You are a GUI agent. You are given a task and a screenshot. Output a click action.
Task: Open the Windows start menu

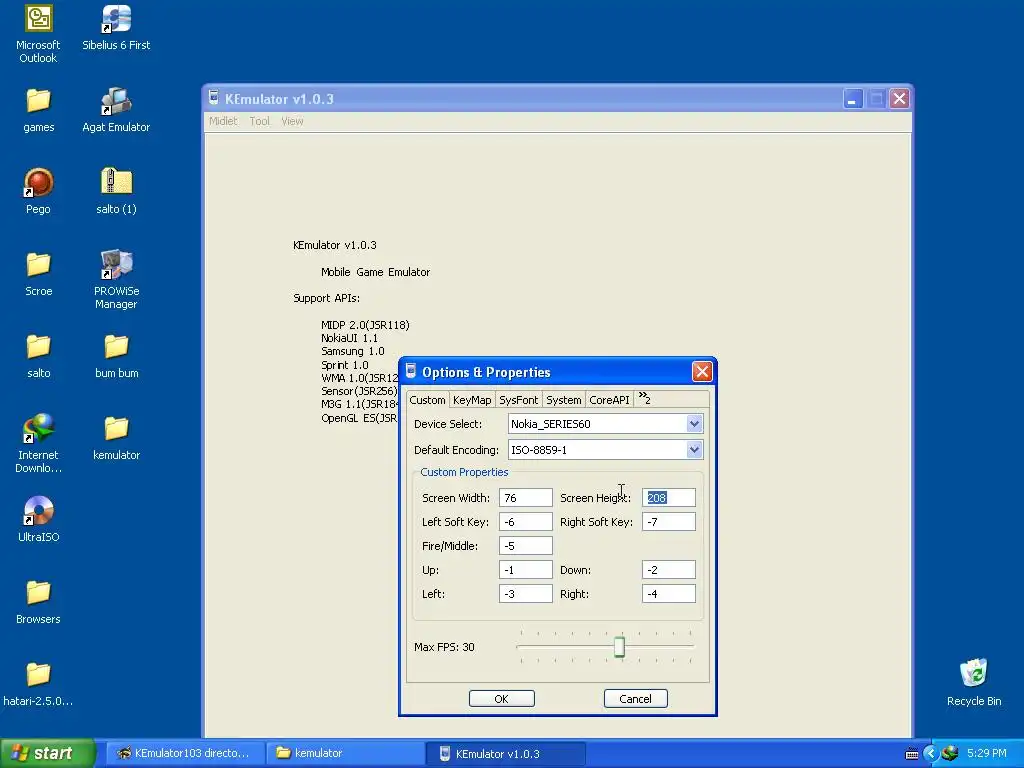[x=47, y=753]
